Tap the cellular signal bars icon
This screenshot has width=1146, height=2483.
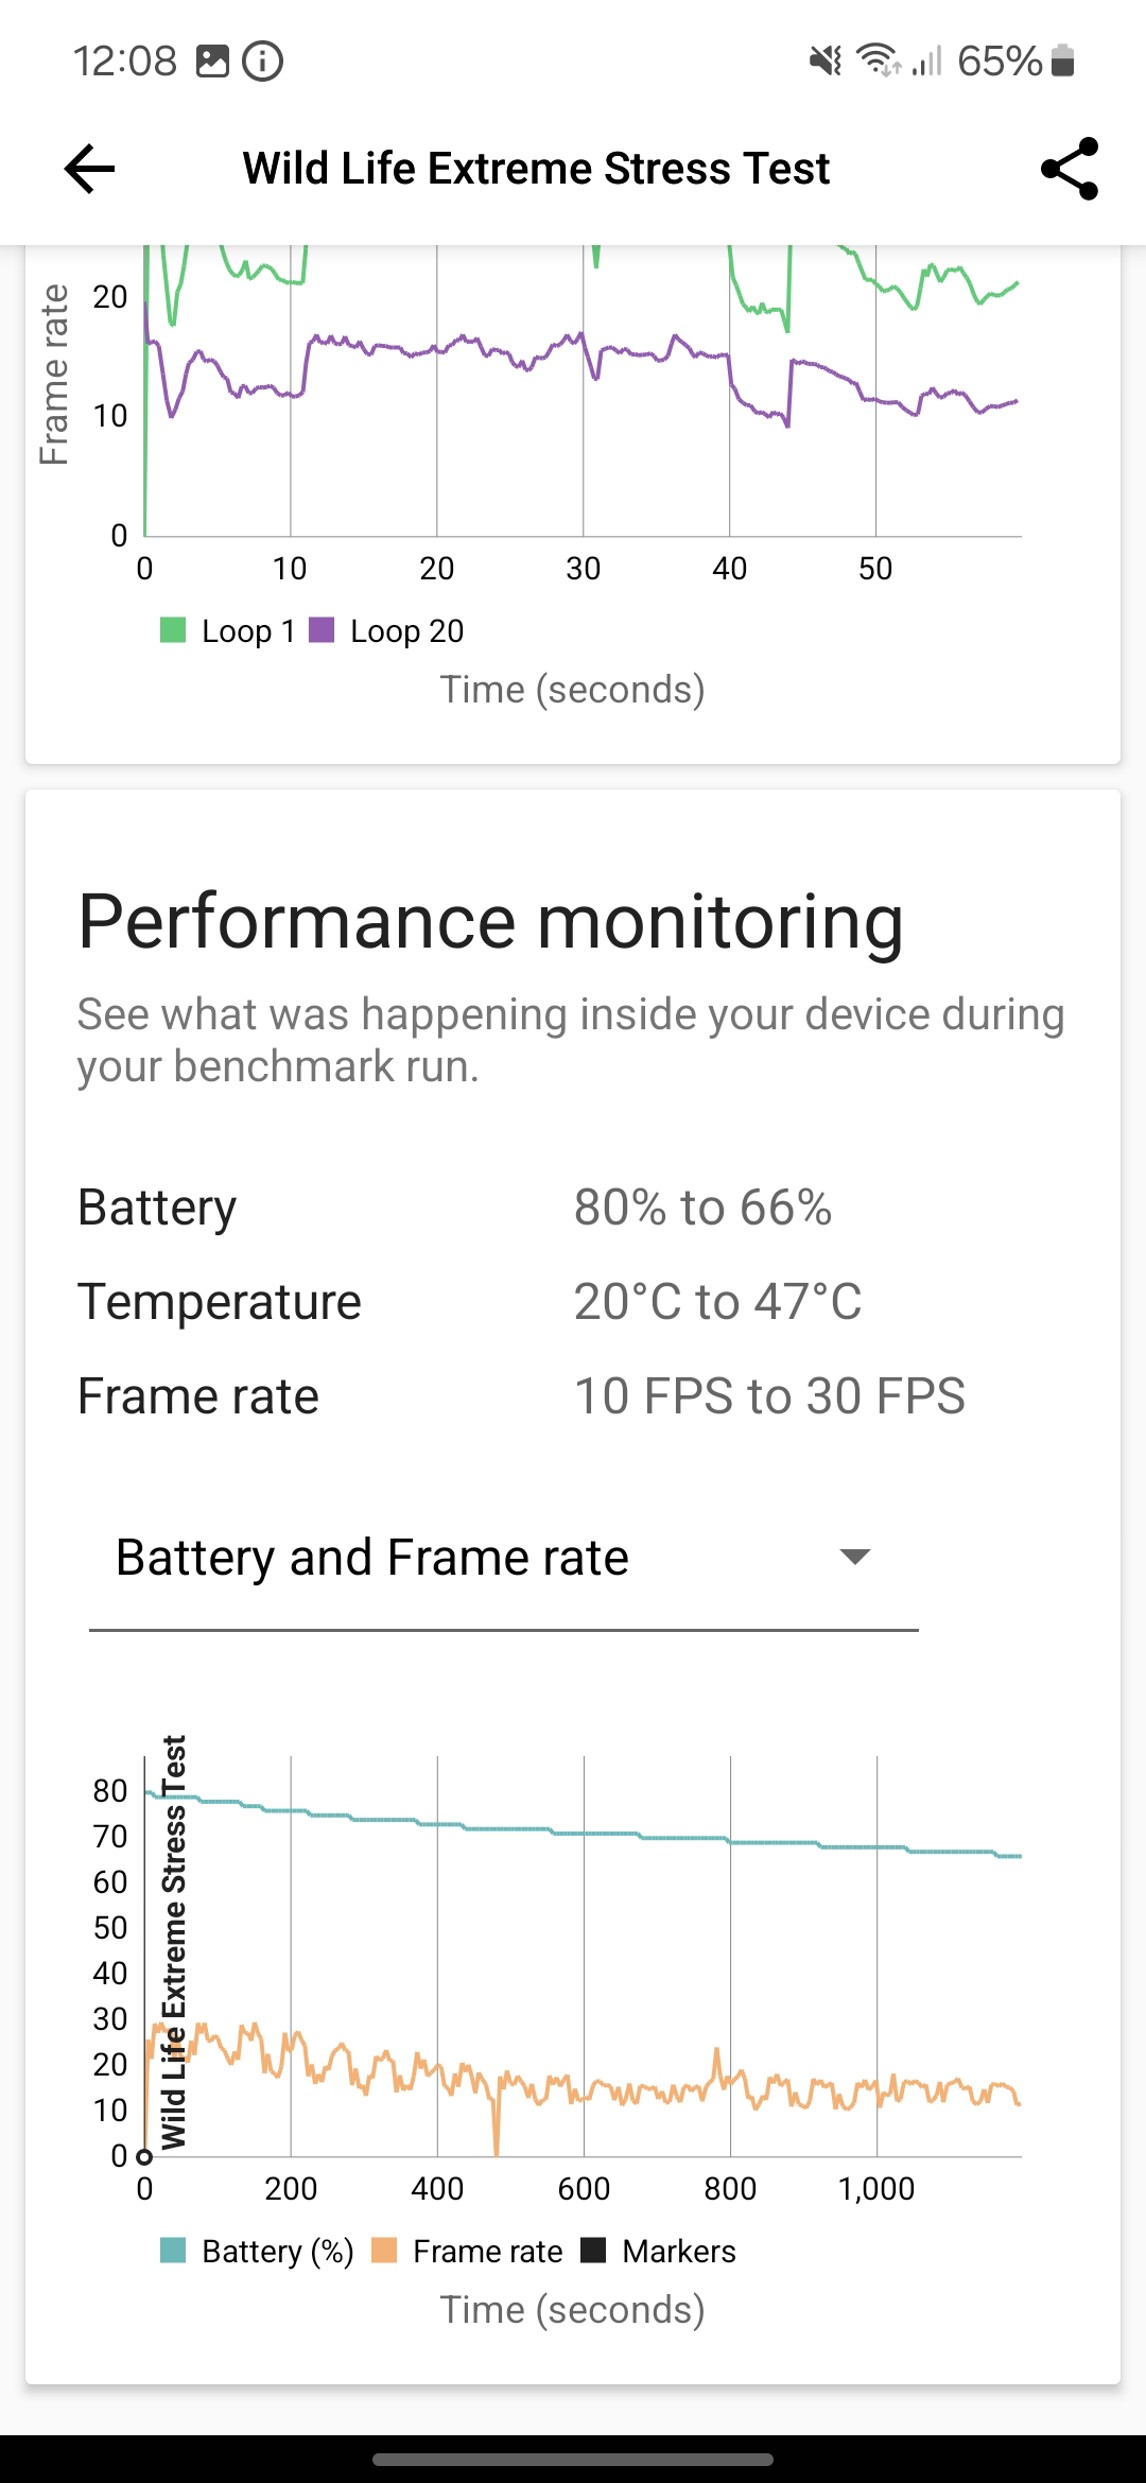pyautogui.click(x=927, y=61)
